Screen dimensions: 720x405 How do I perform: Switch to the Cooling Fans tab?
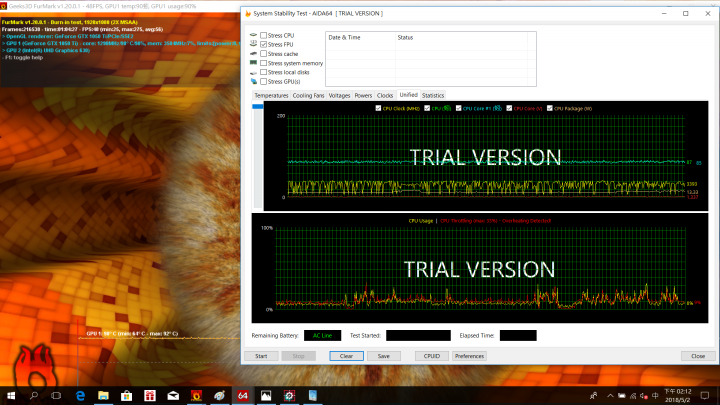pyautogui.click(x=309, y=96)
